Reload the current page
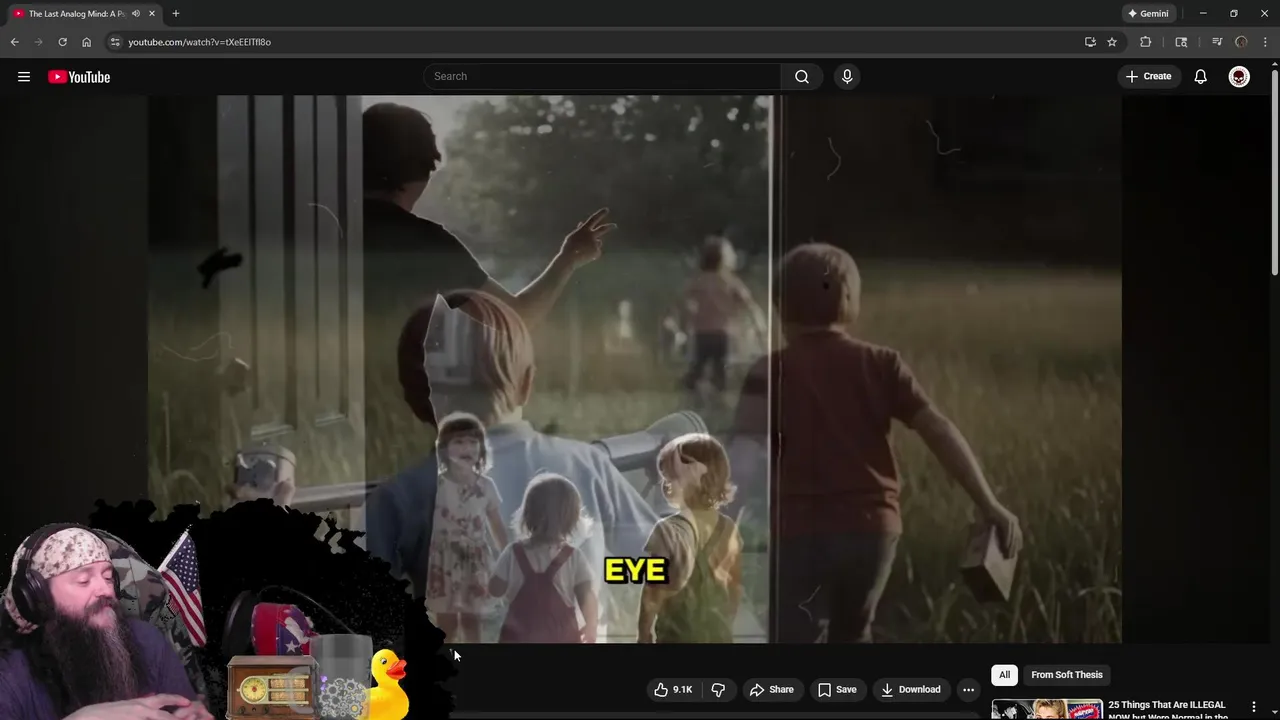The image size is (1280, 720). [x=63, y=42]
